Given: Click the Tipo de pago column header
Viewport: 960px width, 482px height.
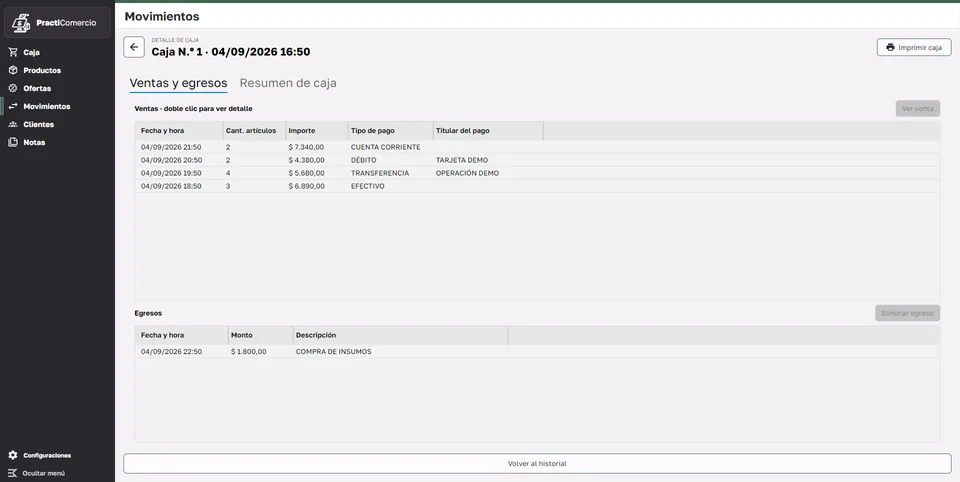Looking at the screenshot, I should [391, 130].
